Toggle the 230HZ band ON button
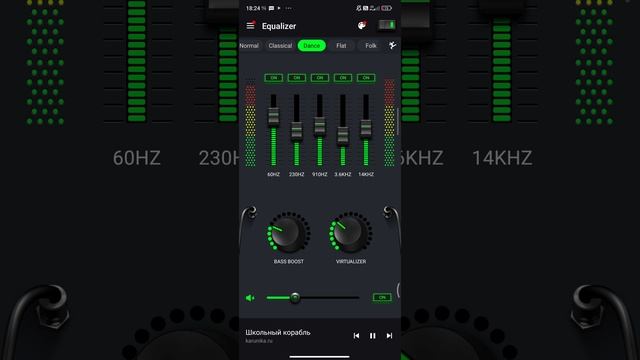Viewport: 640px width, 360px height. (x=297, y=78)
